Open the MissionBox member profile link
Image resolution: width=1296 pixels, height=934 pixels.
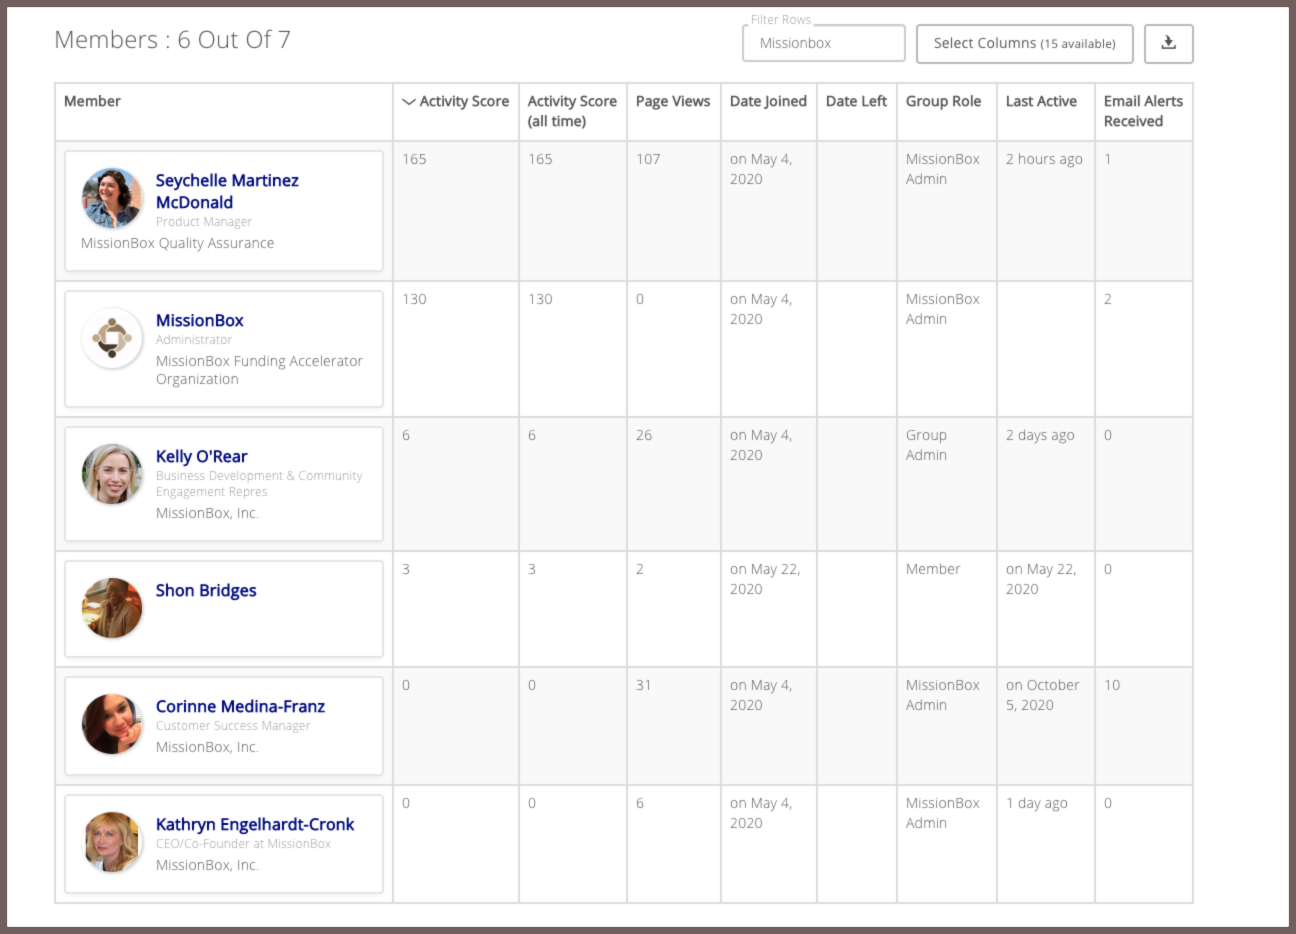click(x=199, y=320)
